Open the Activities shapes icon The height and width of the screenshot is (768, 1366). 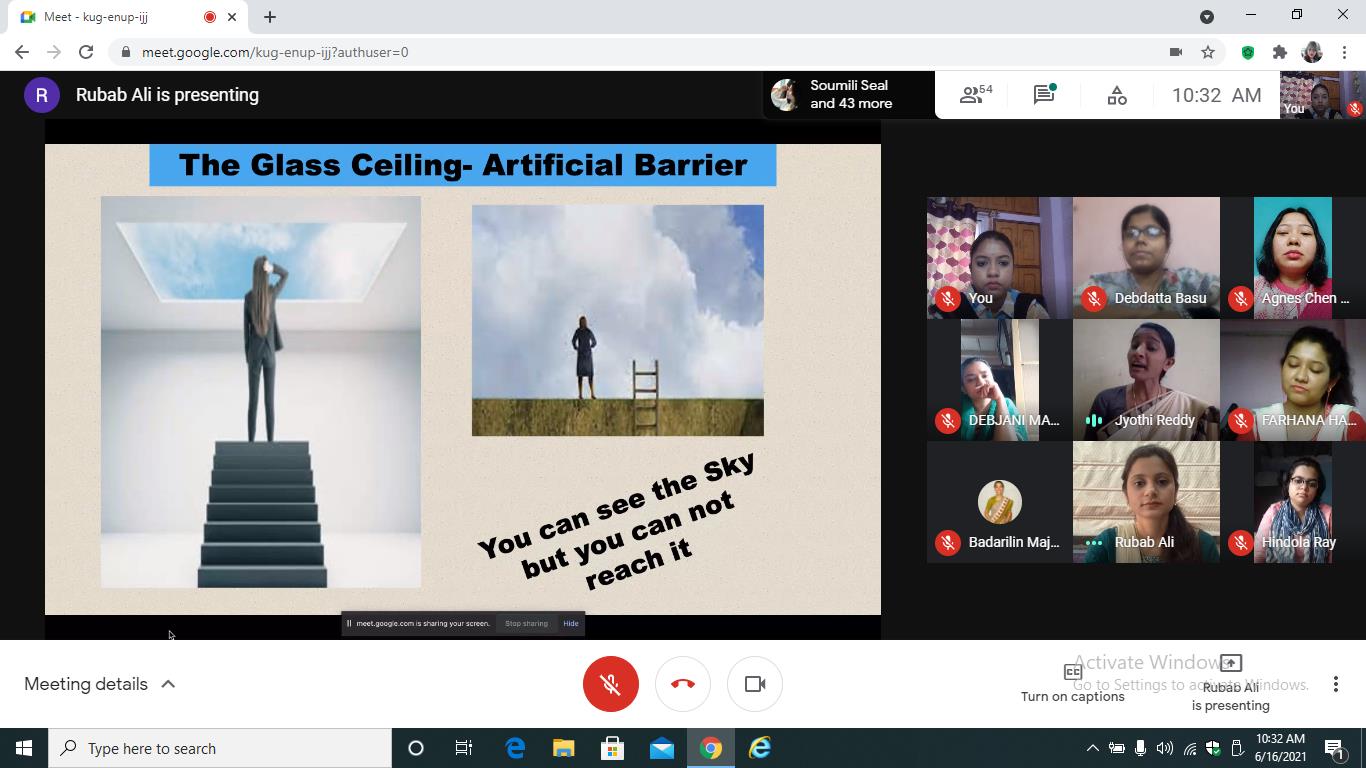pos(1117,95)
